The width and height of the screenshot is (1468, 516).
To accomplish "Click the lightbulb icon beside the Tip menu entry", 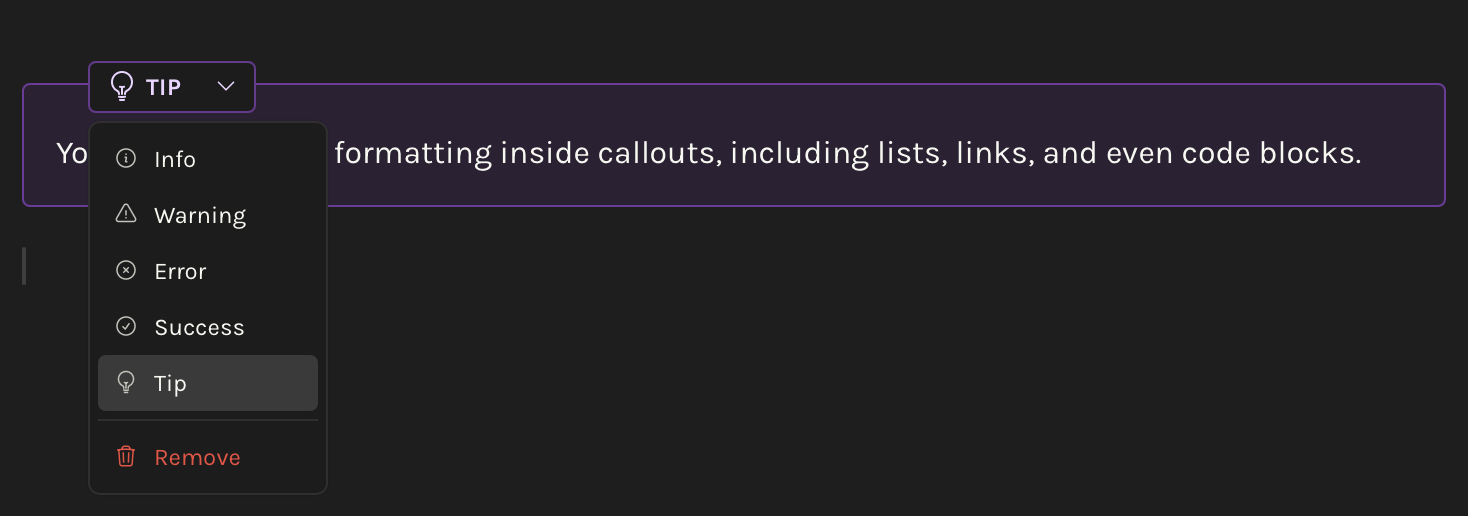I will point(126,382).
